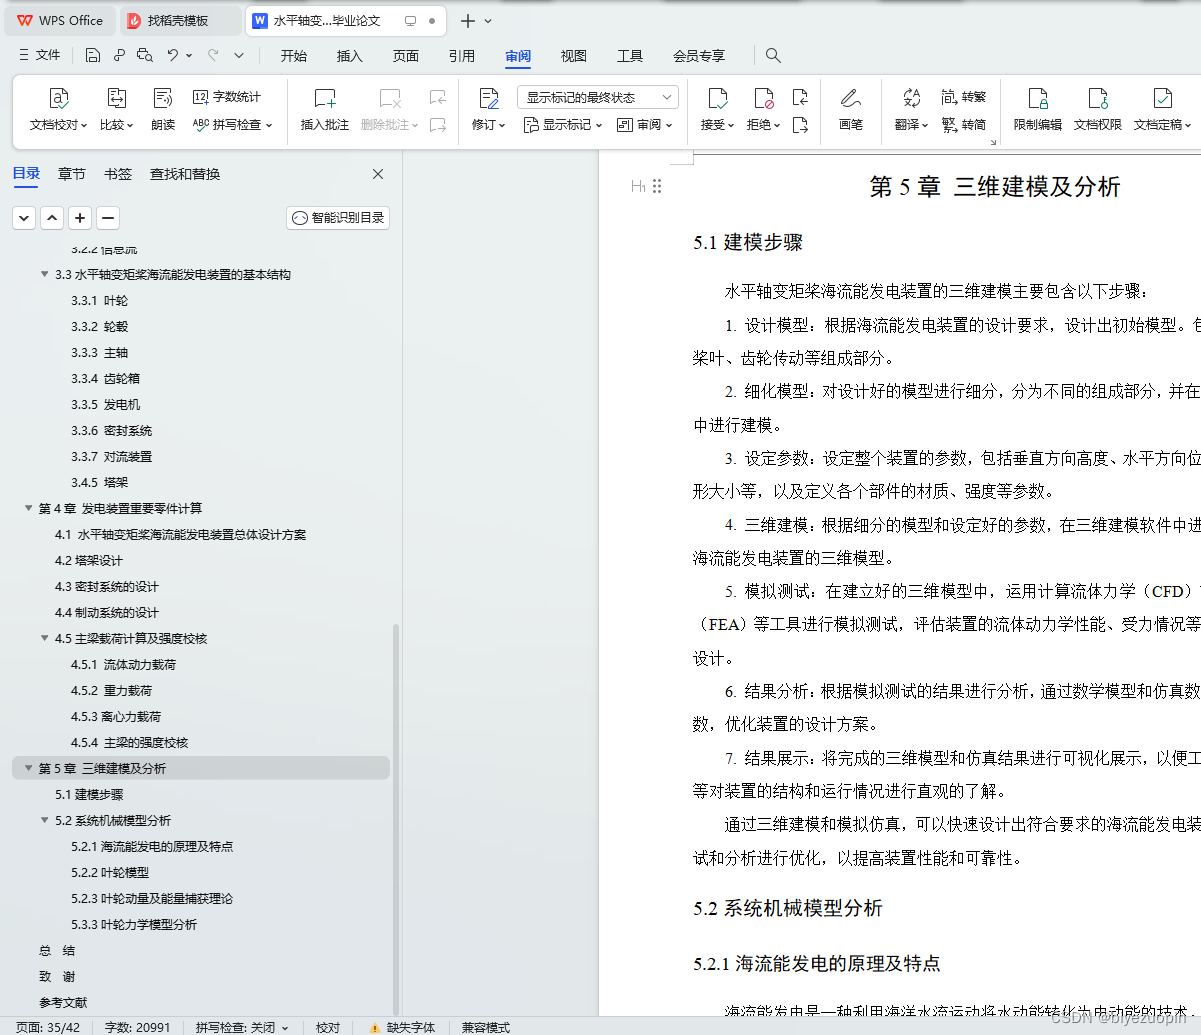Image resolution: width=1201 pixels, height=1035 pixels.
Task: Switch to the 书签 sidebar tab
Action: 117,173
